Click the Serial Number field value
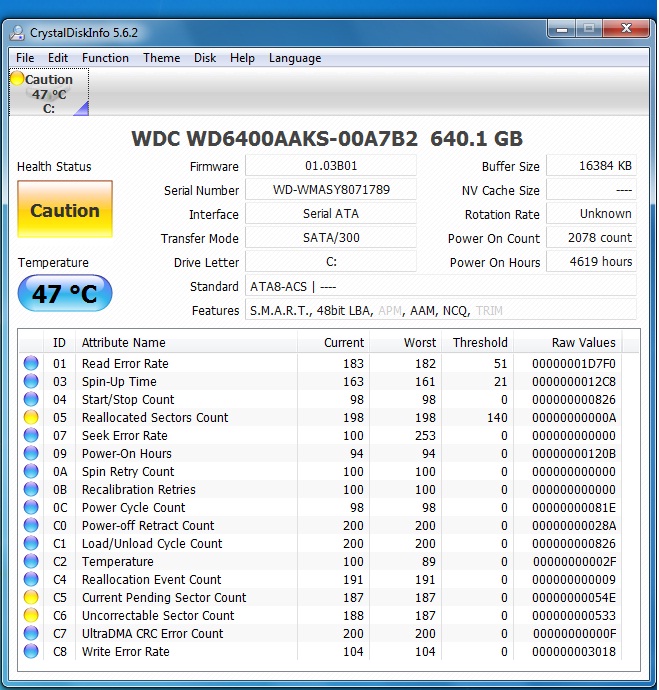This screenshot has width=659, height=690. (x=331, y=190)
